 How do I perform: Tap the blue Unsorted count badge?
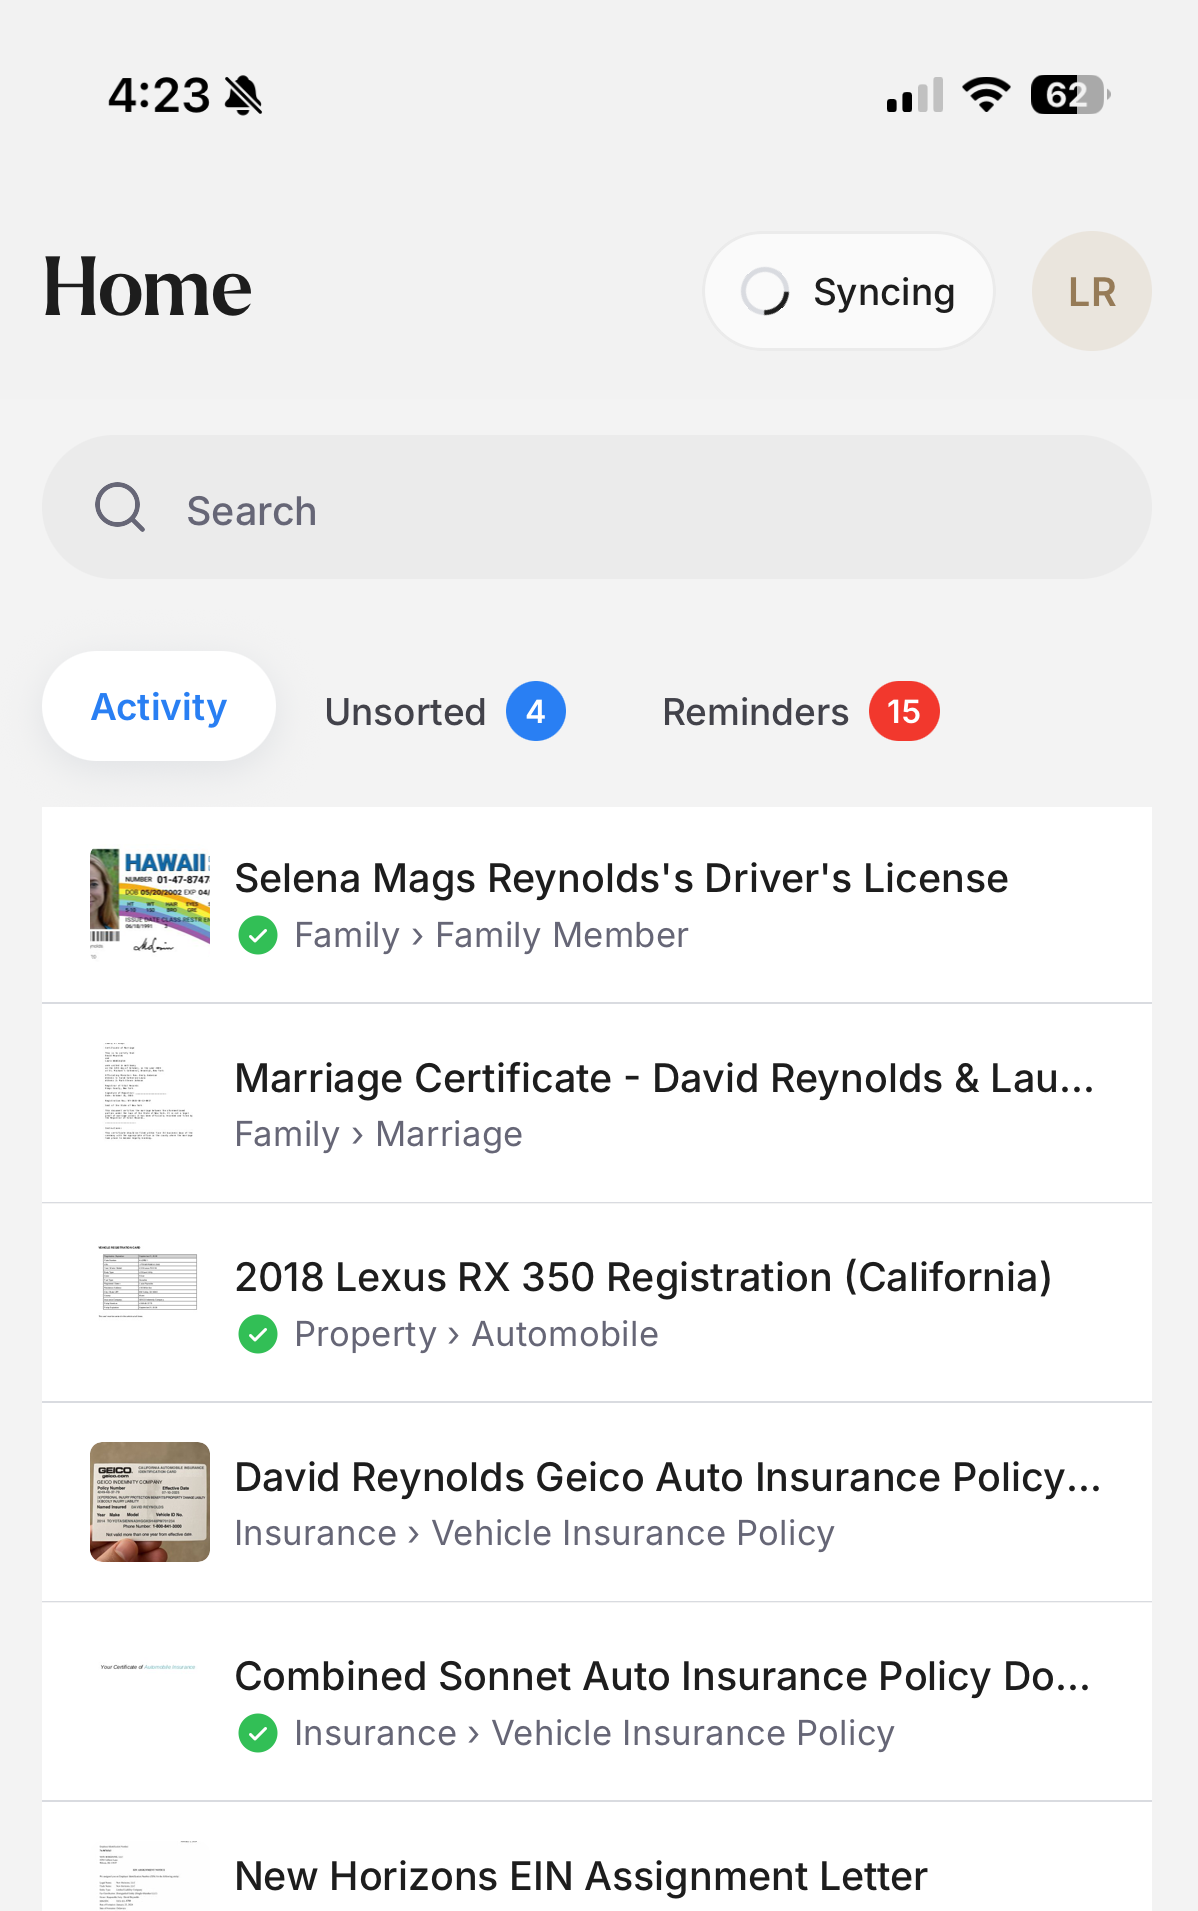[x=536, y=711]
